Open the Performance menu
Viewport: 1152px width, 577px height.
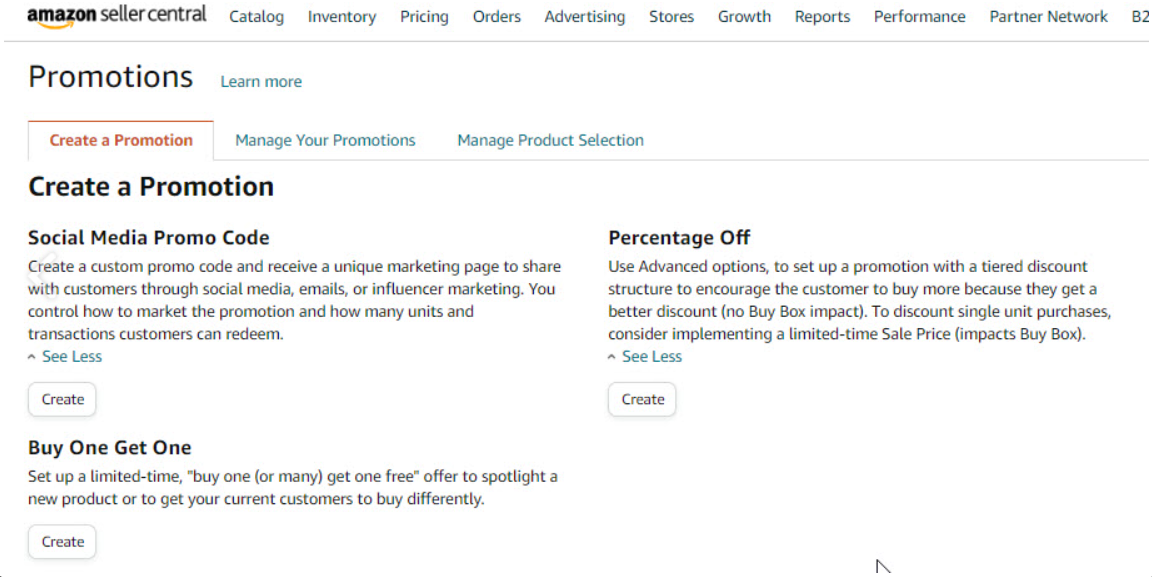pyautogui.click(x=919, y=17)
